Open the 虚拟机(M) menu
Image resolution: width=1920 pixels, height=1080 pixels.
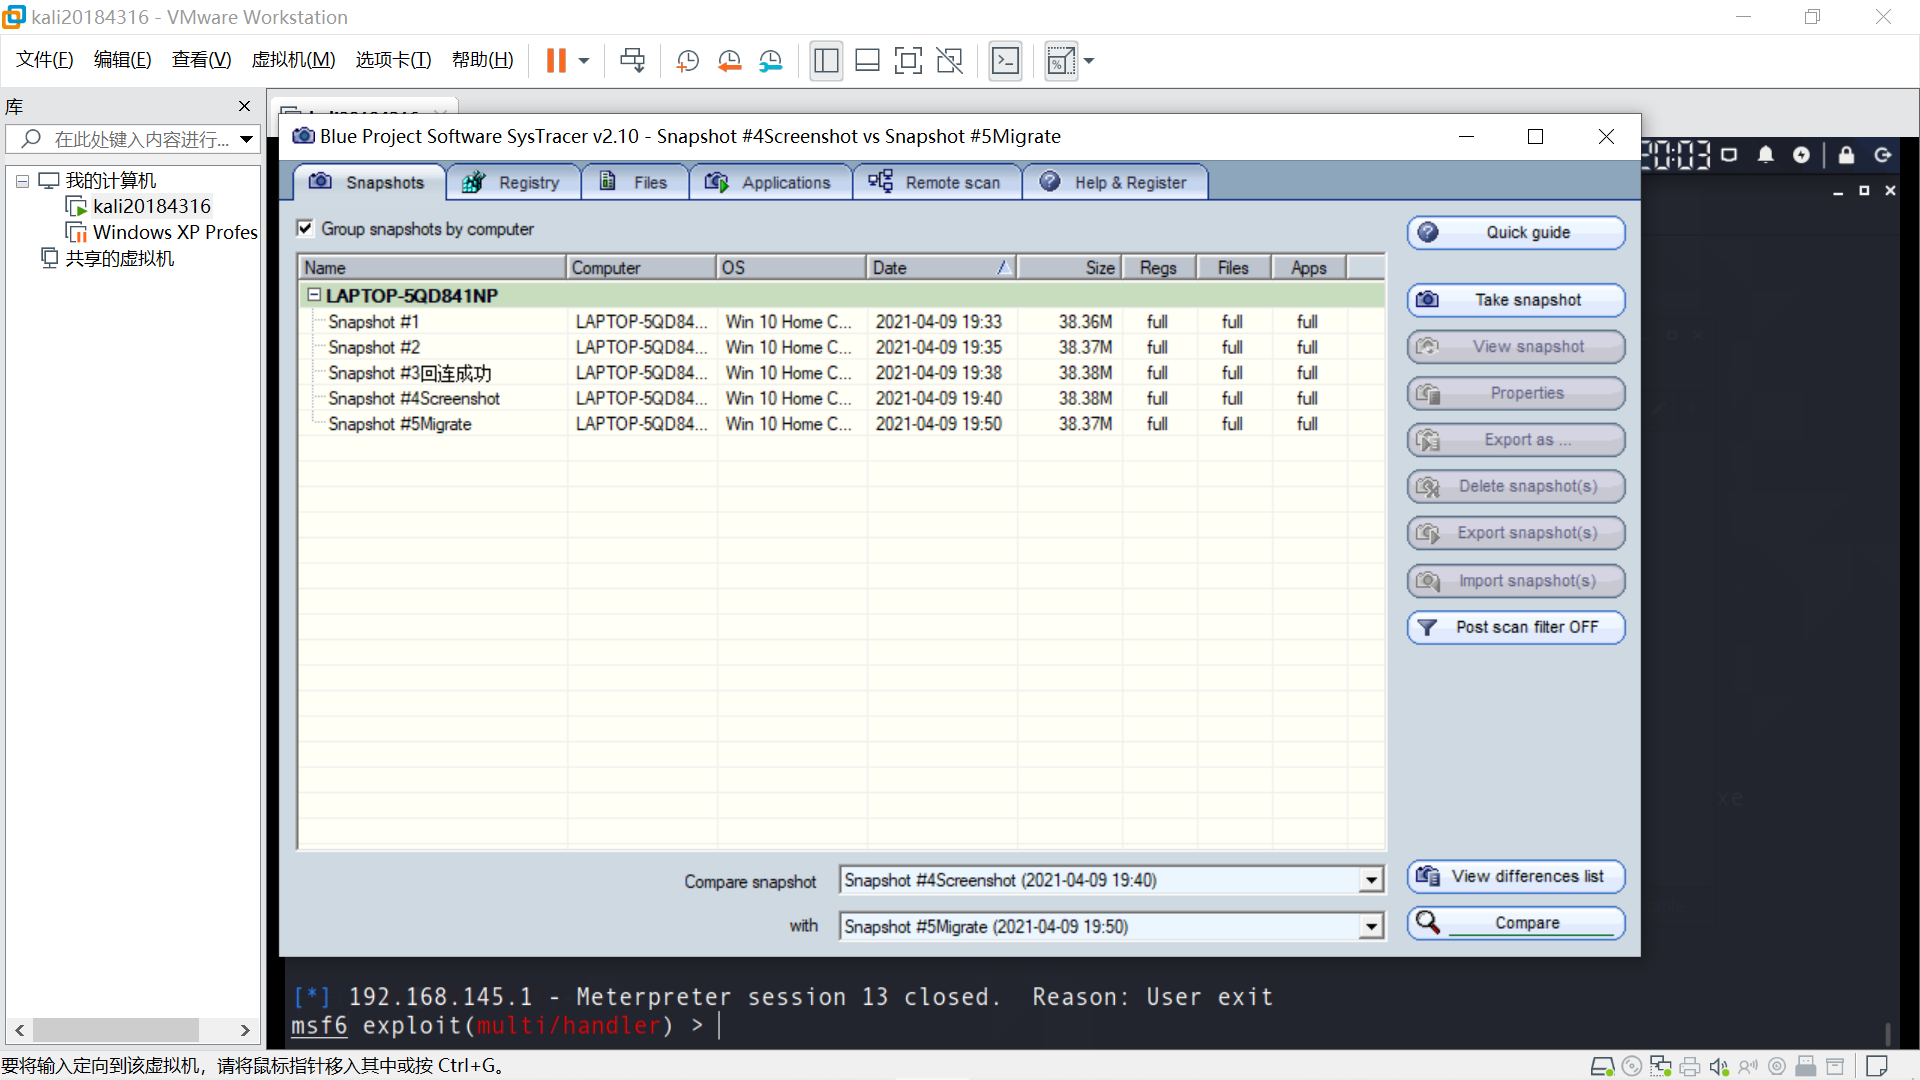click(x=293, y=60)
